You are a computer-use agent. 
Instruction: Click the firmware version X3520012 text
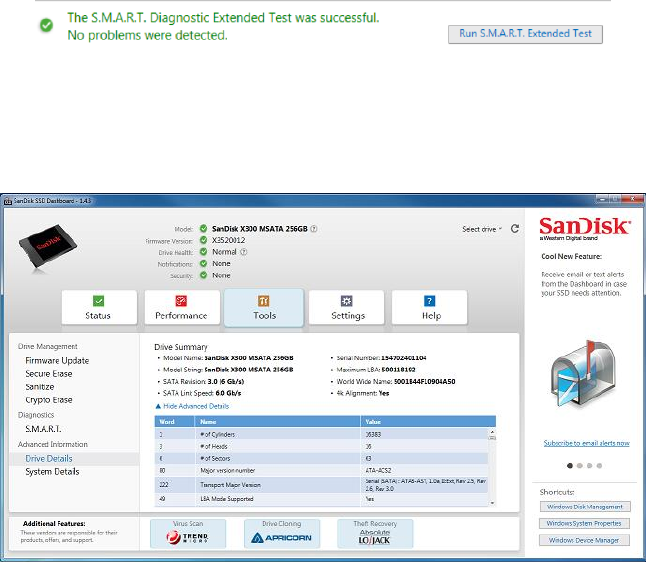click(229, 240)
